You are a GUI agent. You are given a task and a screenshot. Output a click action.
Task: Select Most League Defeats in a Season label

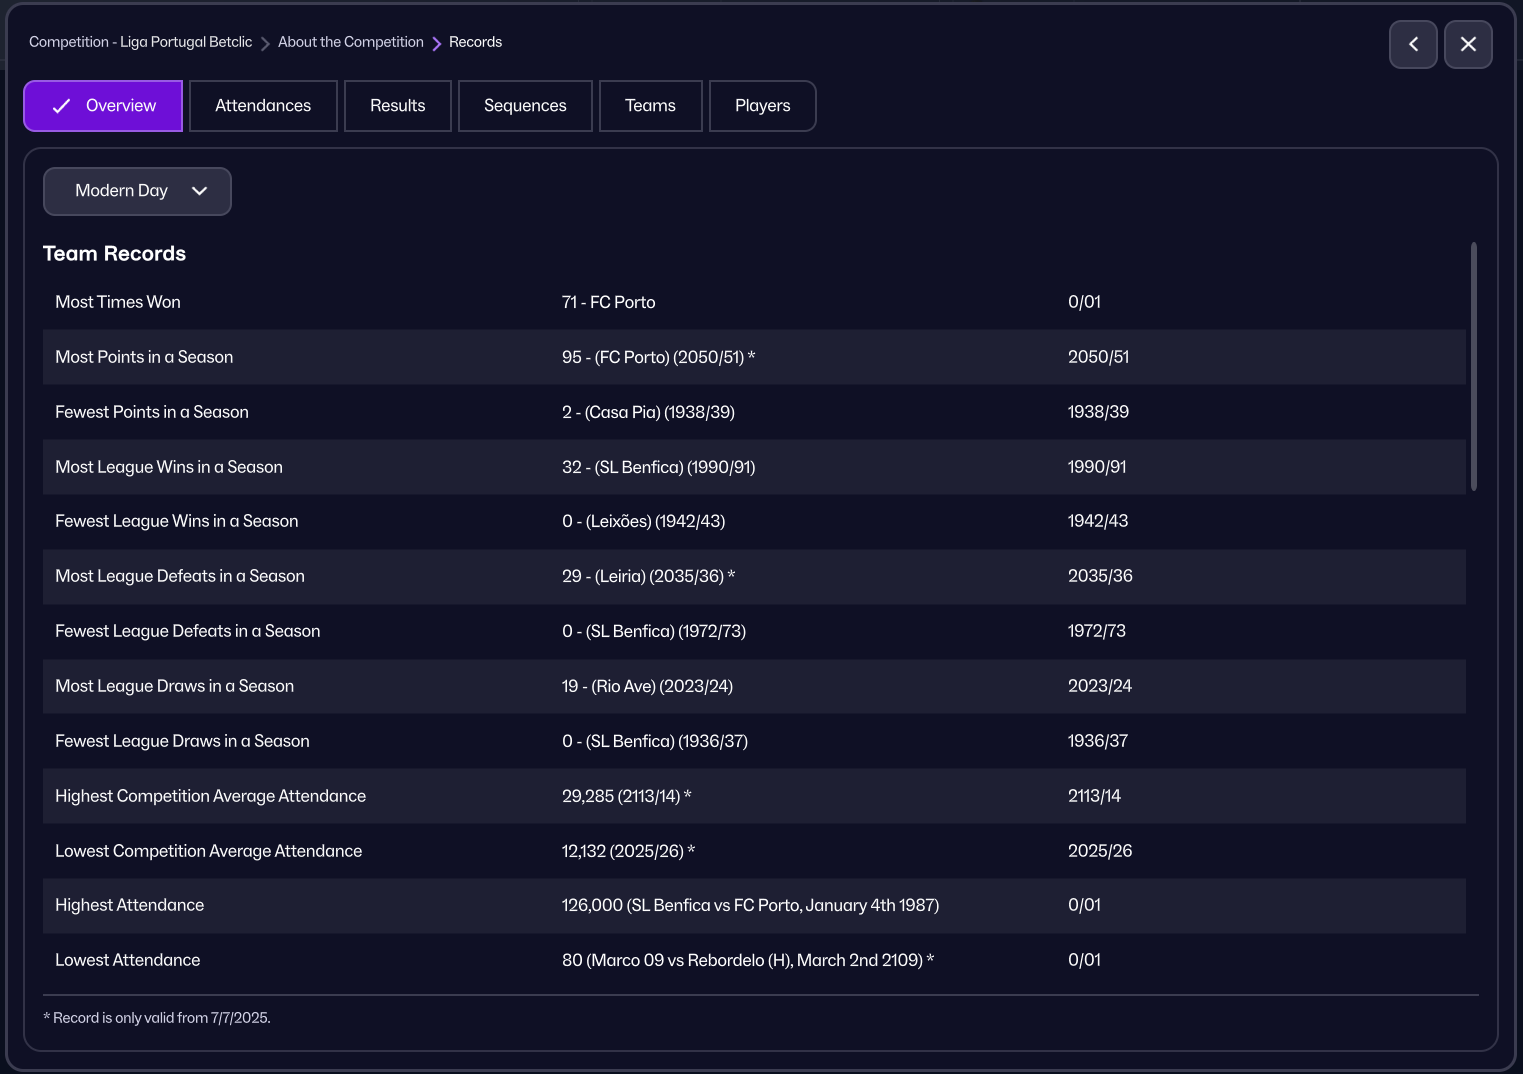pos(180,576)
